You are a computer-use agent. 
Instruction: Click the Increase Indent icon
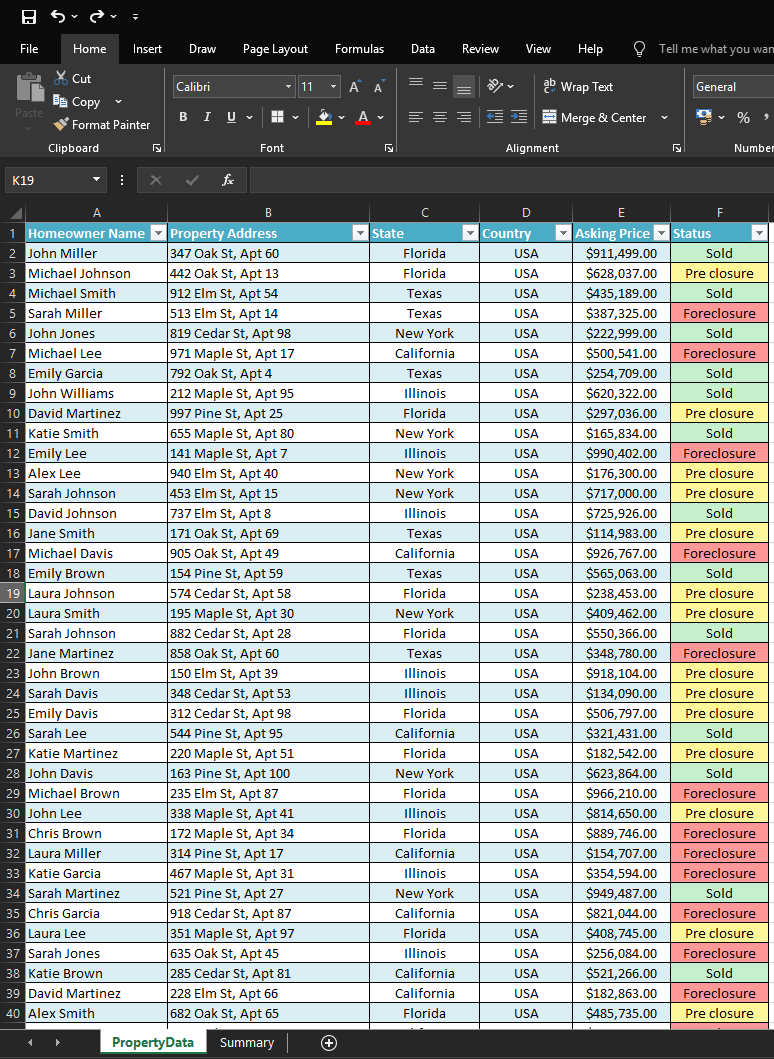coord(518,117)
